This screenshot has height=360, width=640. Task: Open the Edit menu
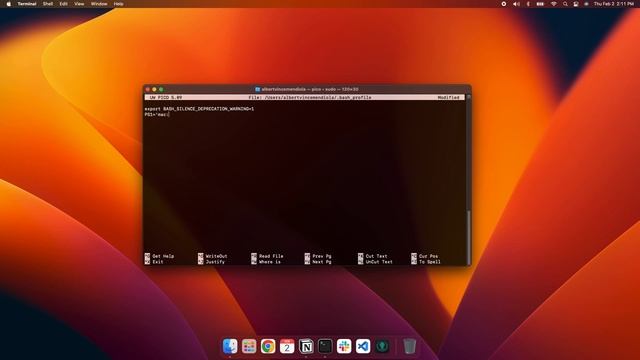tap(64, 4)
